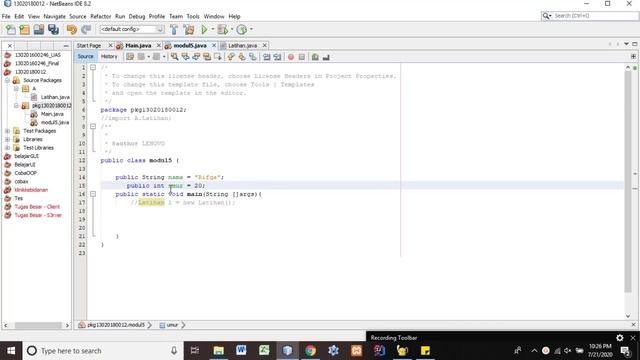Open File Explorer from the taskbar
The height and width of the screenshot is (360, 640).
click(x=218, y=351)
